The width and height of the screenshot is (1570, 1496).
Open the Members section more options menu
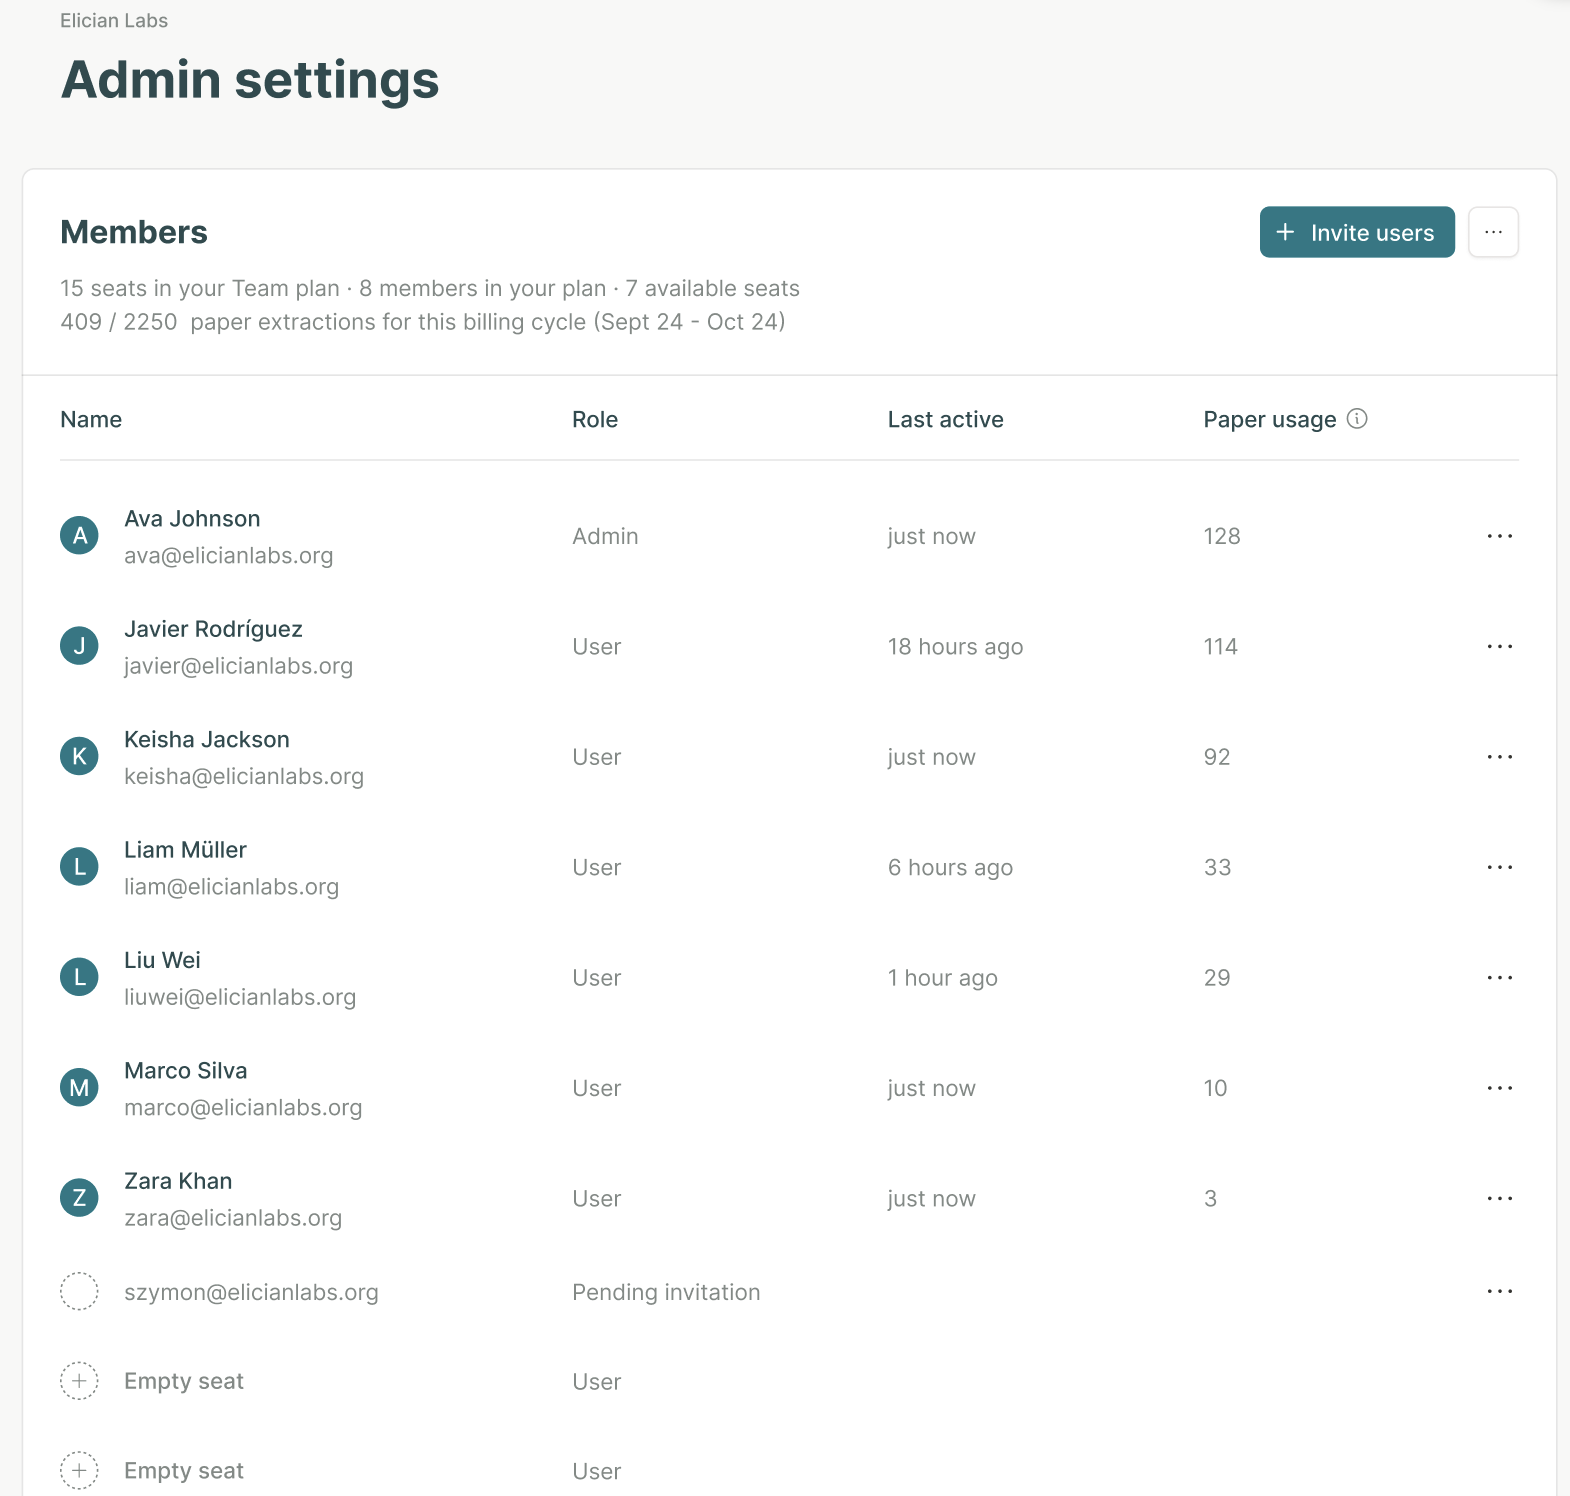pos(1494,232)
